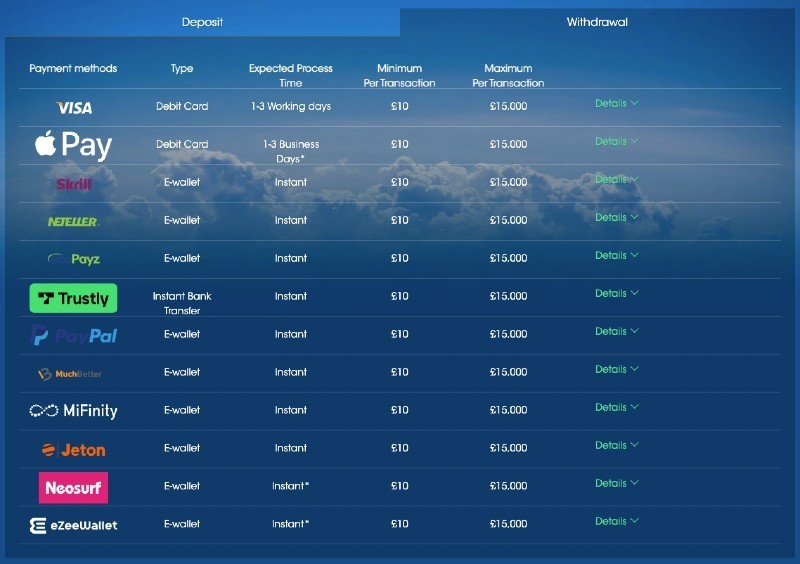Viewport: 800px width, 564px height.
Task: Click 'E-wallet' in the MuchBetter row
Action: (182, 372)
